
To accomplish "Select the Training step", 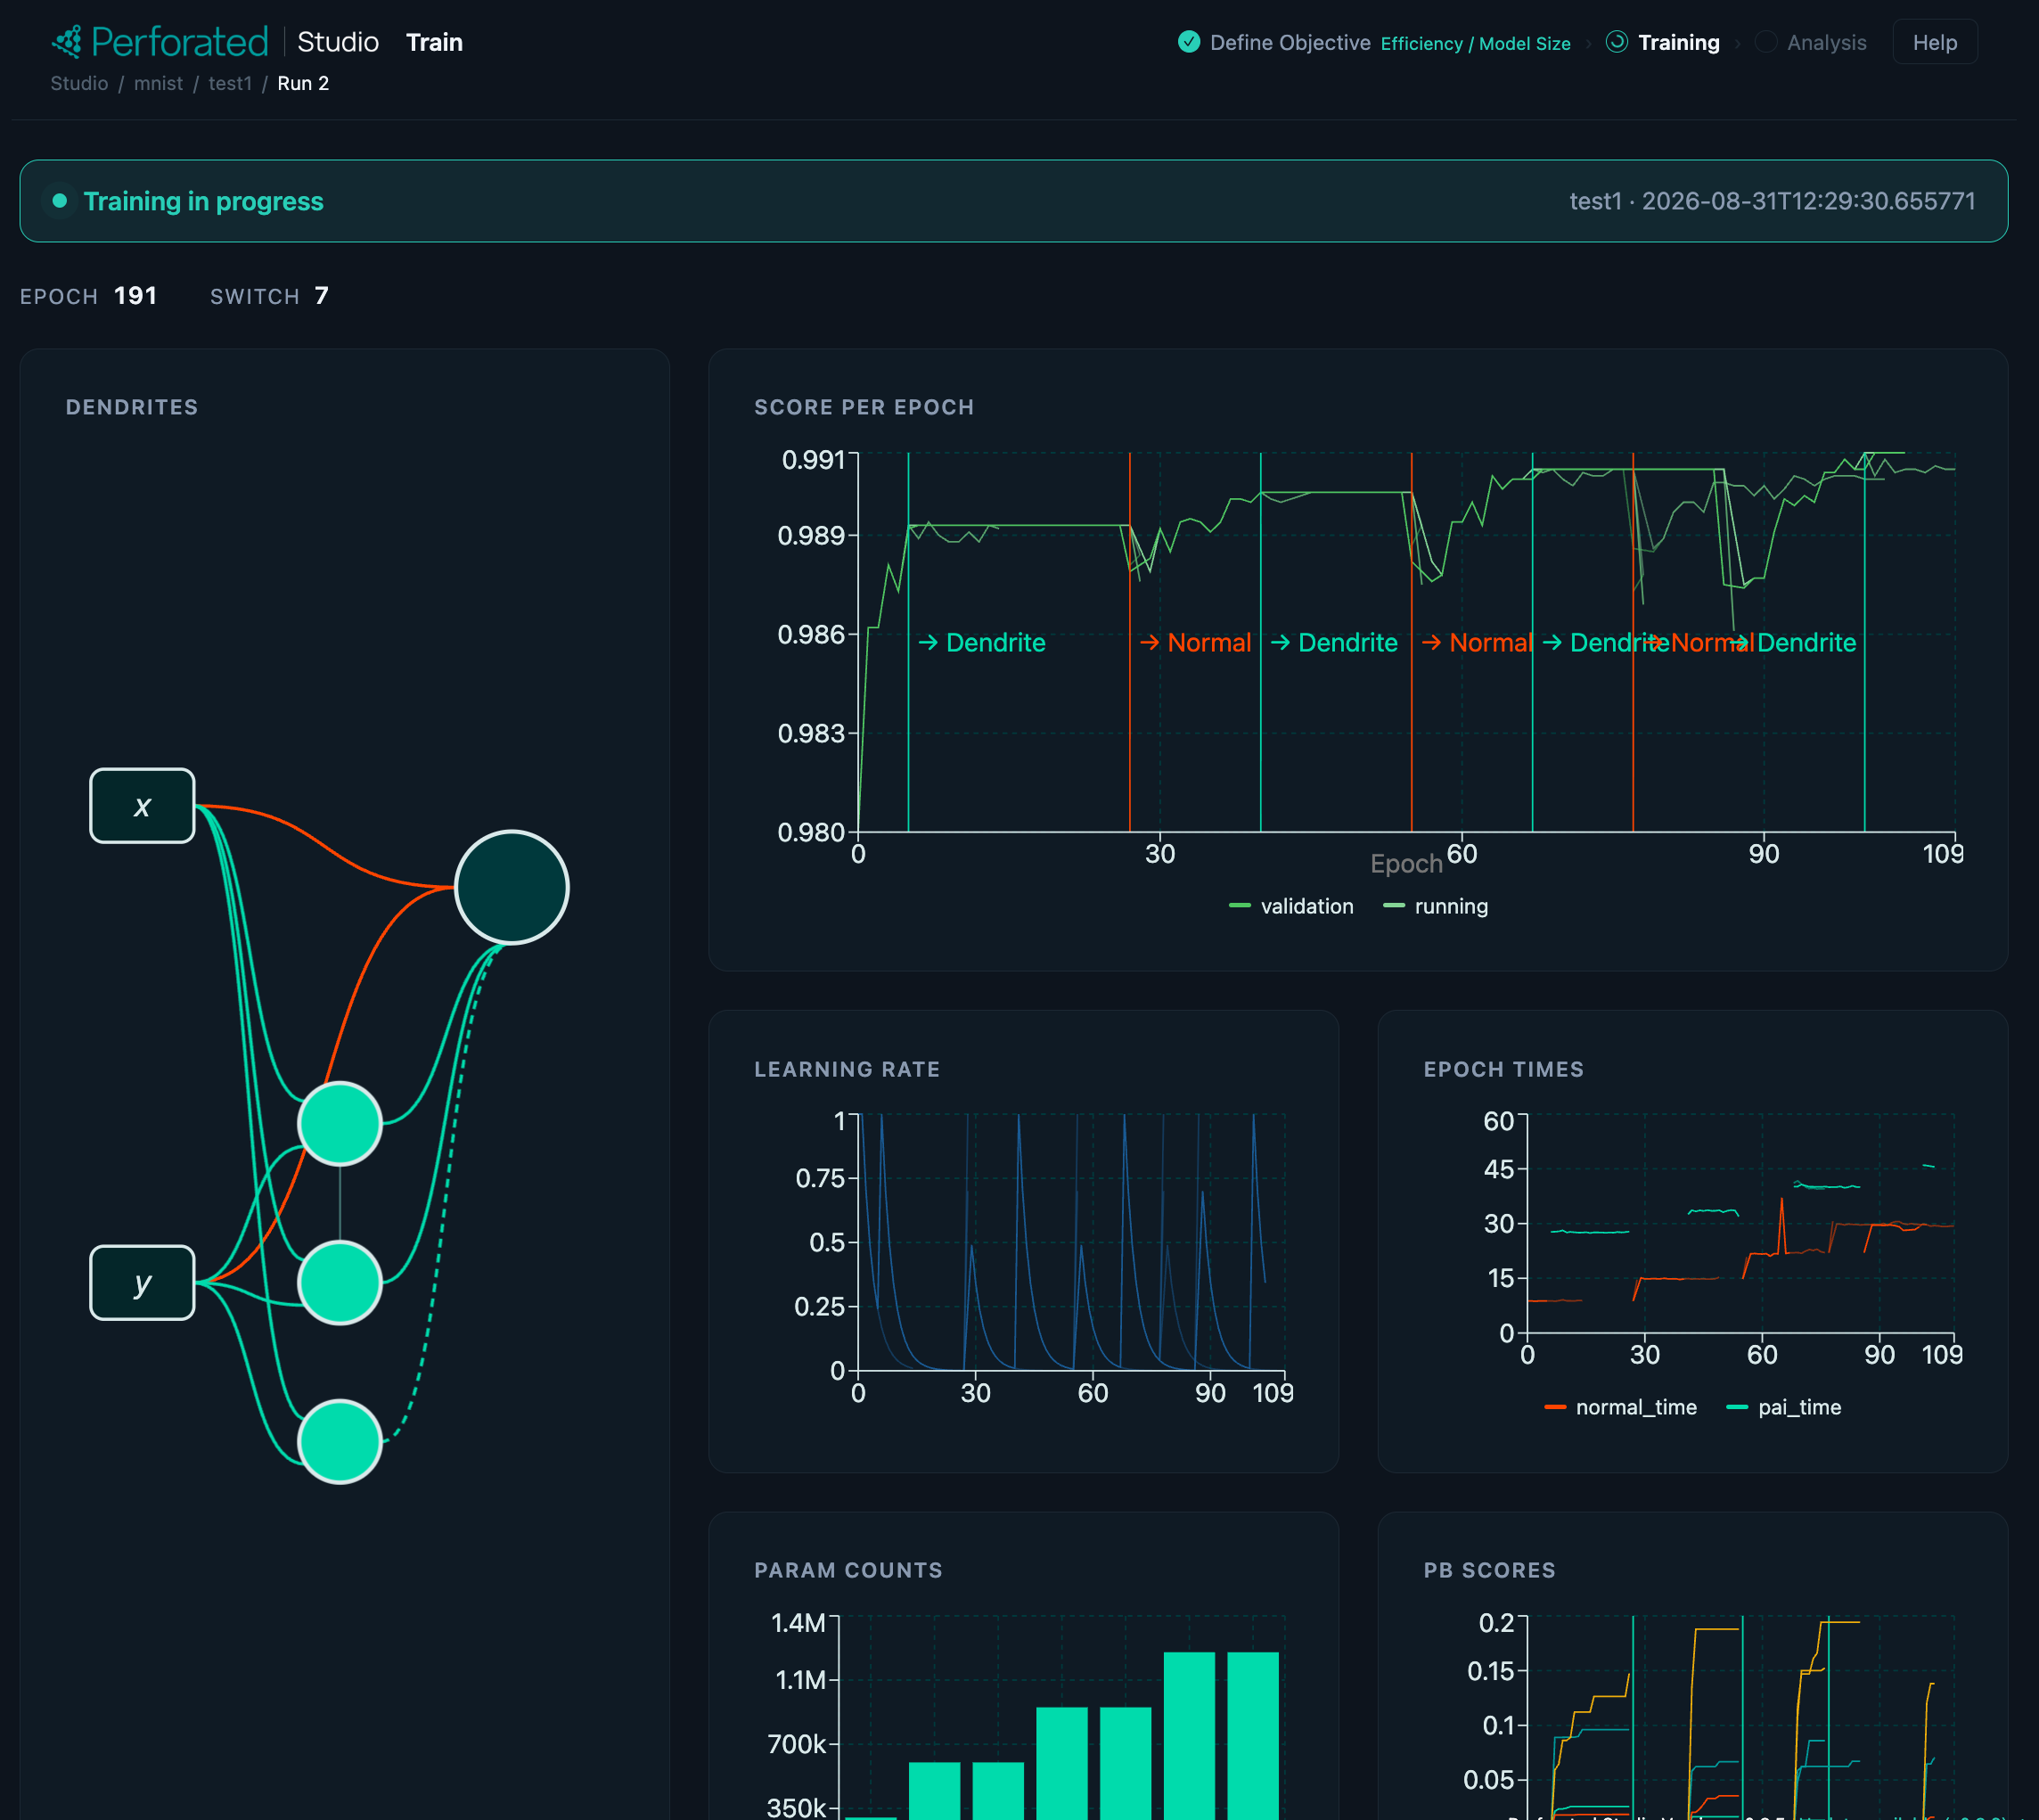I will (1679, 42).
